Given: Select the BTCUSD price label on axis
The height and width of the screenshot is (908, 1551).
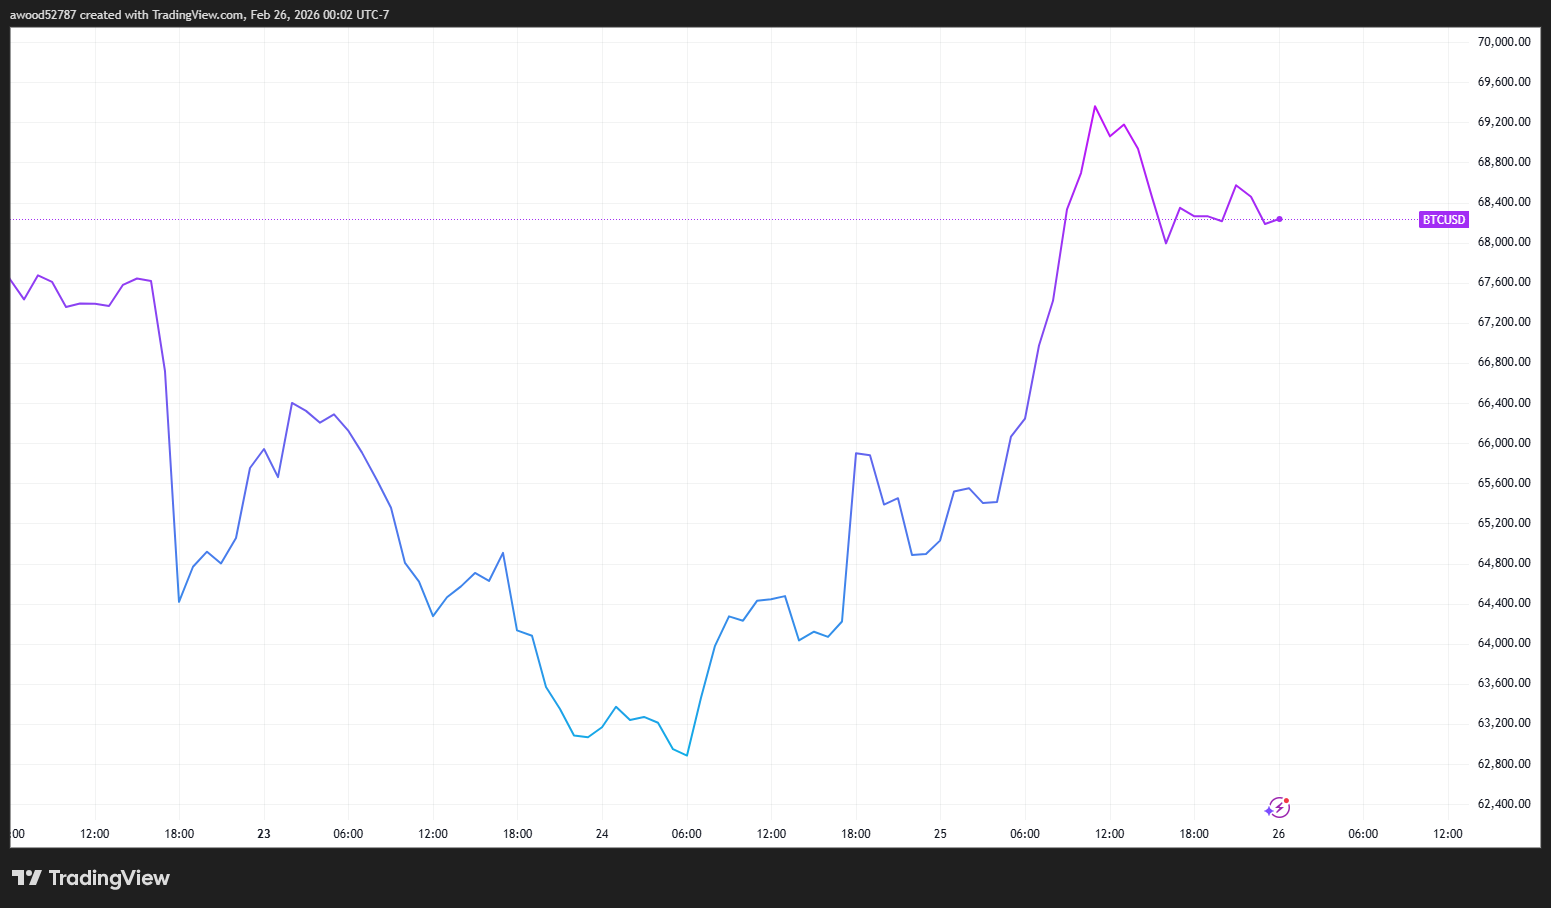Looking at the screenshot, I should [x=1444, y=219].
